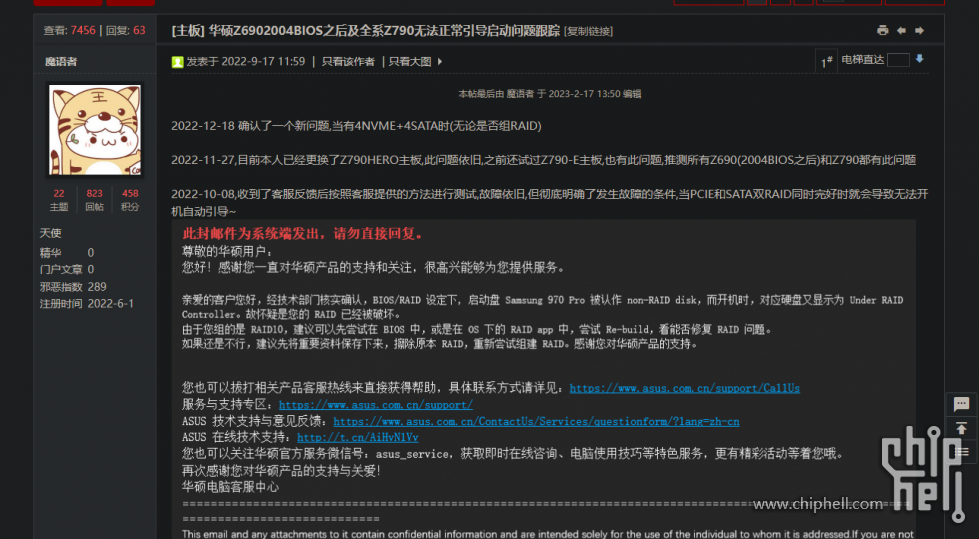Click the 回复: 63 reply count
Viewport: 979px width, 539px height.
(x=125, y=30)
